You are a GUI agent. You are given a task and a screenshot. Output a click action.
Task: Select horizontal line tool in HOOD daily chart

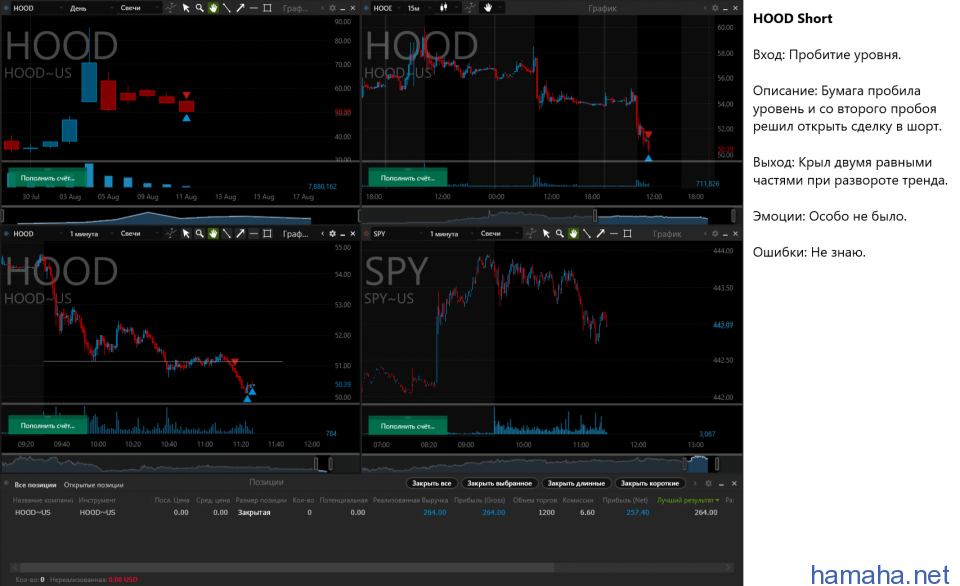[253, 8]
